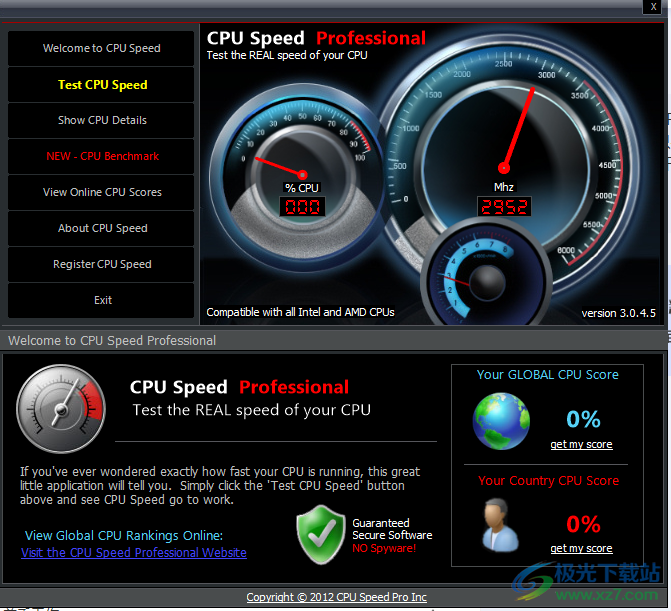Click 'Welcome to CPU Speed Professional' header bar
671x611 pixels.
(333, 341)
